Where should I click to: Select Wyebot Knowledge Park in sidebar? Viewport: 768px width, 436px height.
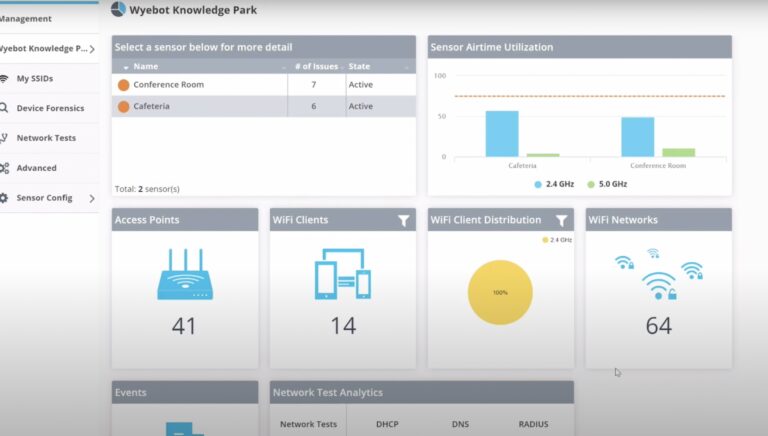(x=44, y=48)
